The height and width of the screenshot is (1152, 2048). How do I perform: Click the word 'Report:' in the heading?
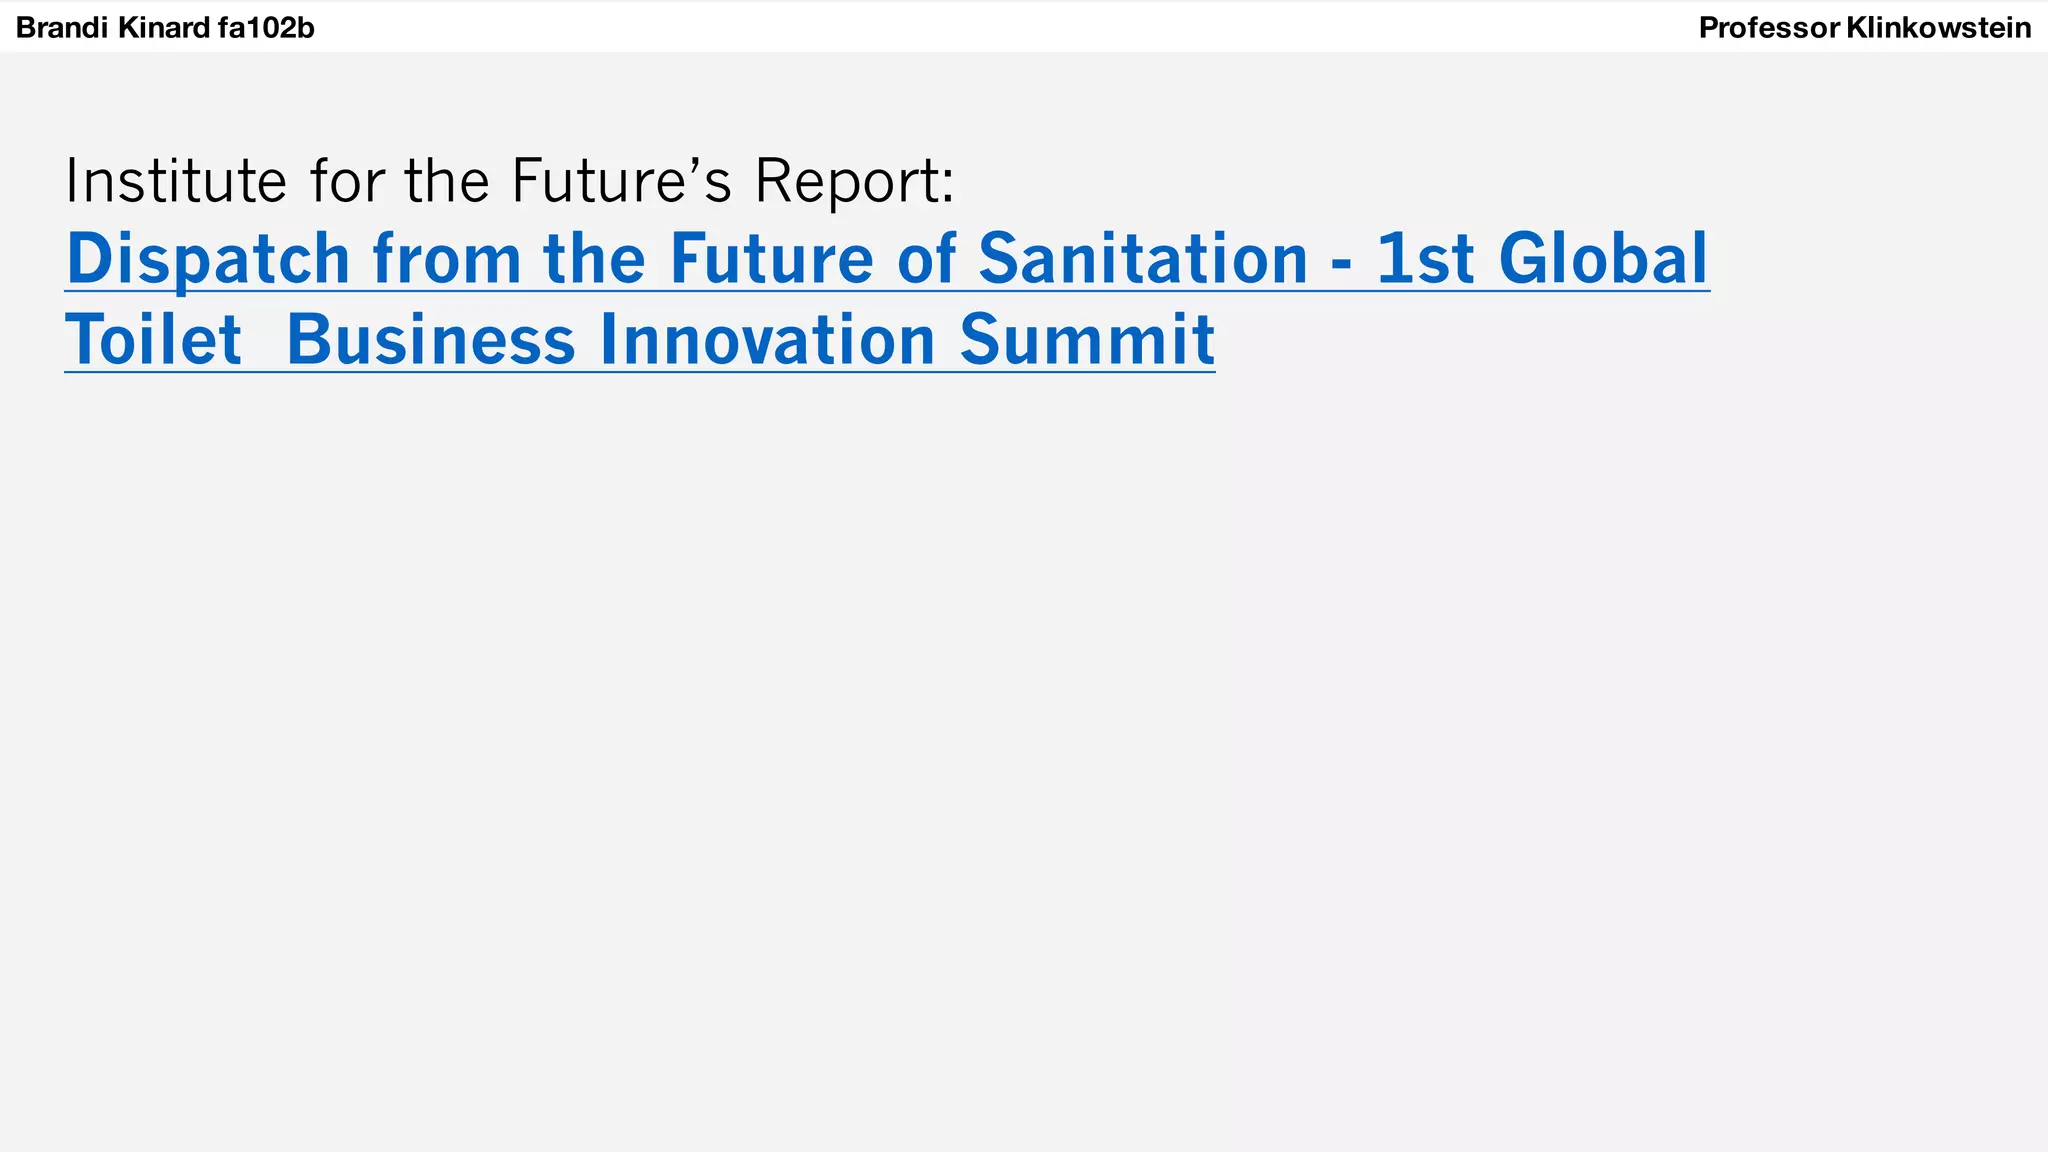[855, 181]
